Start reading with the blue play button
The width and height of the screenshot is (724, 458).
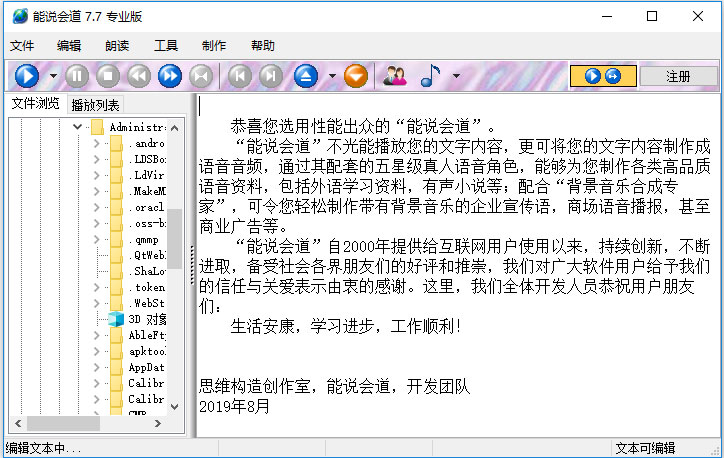point(27,76)
